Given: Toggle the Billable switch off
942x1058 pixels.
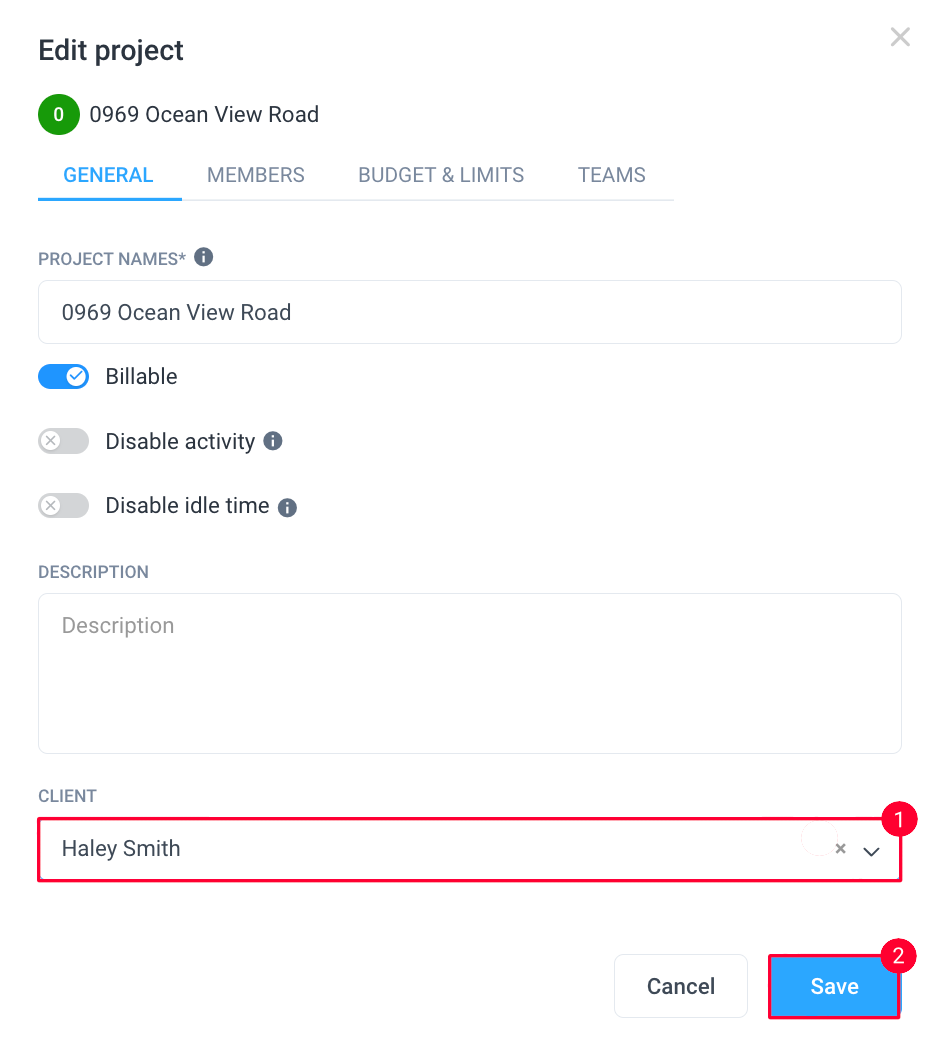Looking at the screenshot, I should [x=63, y=377].
